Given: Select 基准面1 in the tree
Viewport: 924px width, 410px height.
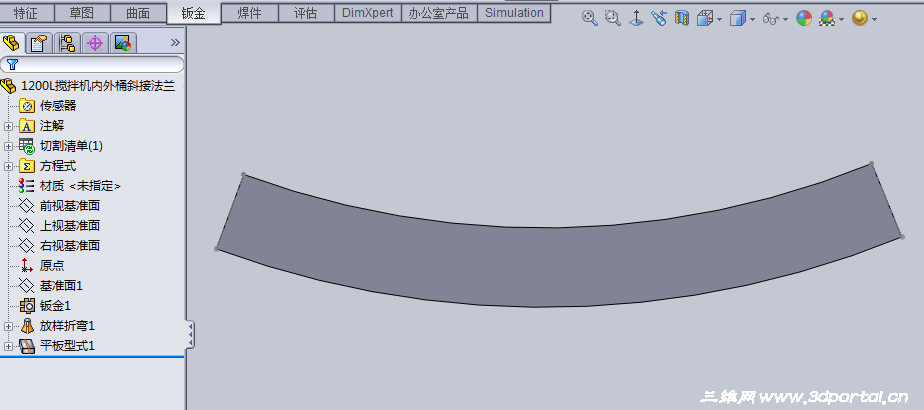Looking at the screenshot, I should tap(61, 286).
